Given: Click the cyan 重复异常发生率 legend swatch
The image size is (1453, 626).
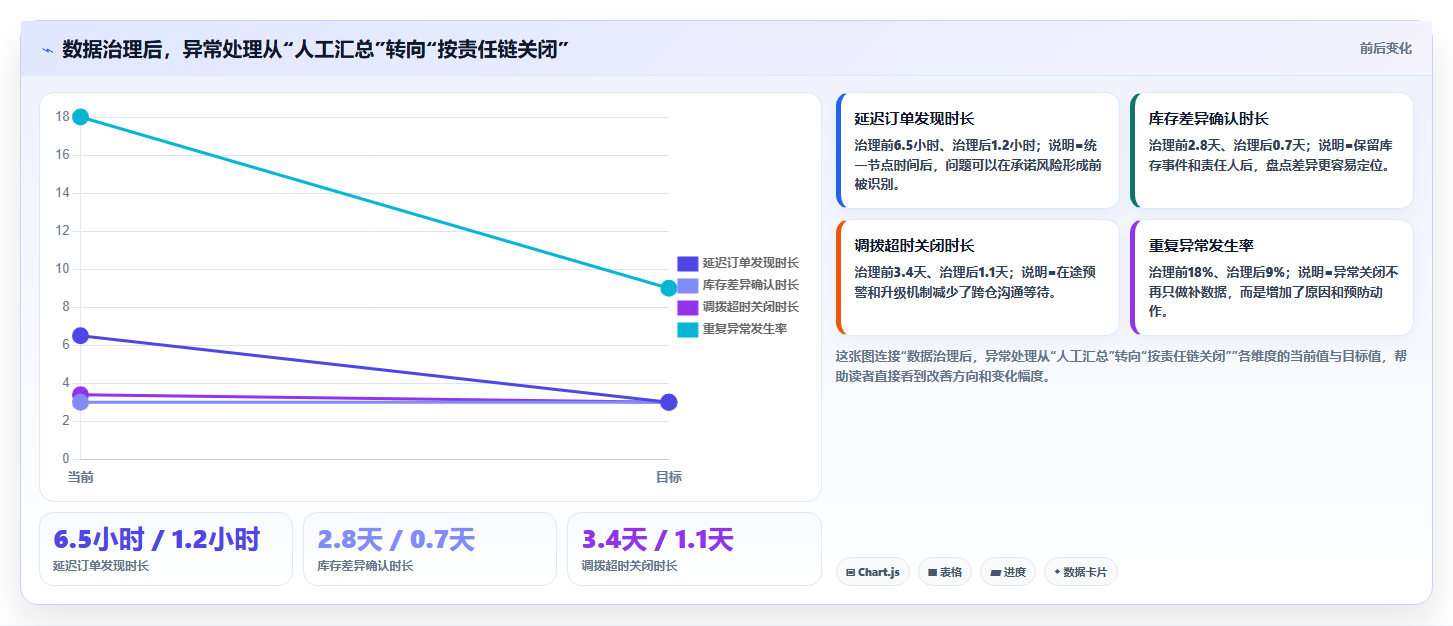Looking at the screenshot, I should pyautogui.click(x=687, y=329).
